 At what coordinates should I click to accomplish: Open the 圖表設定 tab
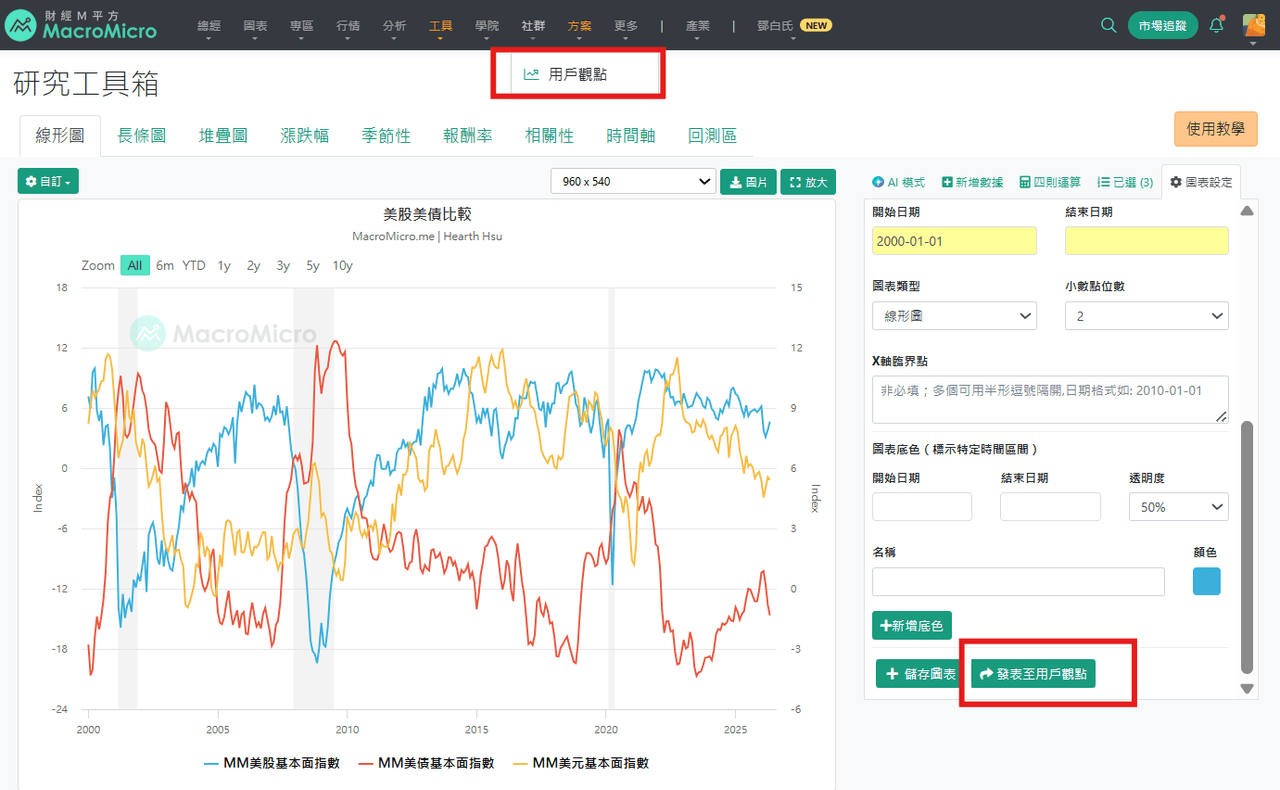(1201, 182)
